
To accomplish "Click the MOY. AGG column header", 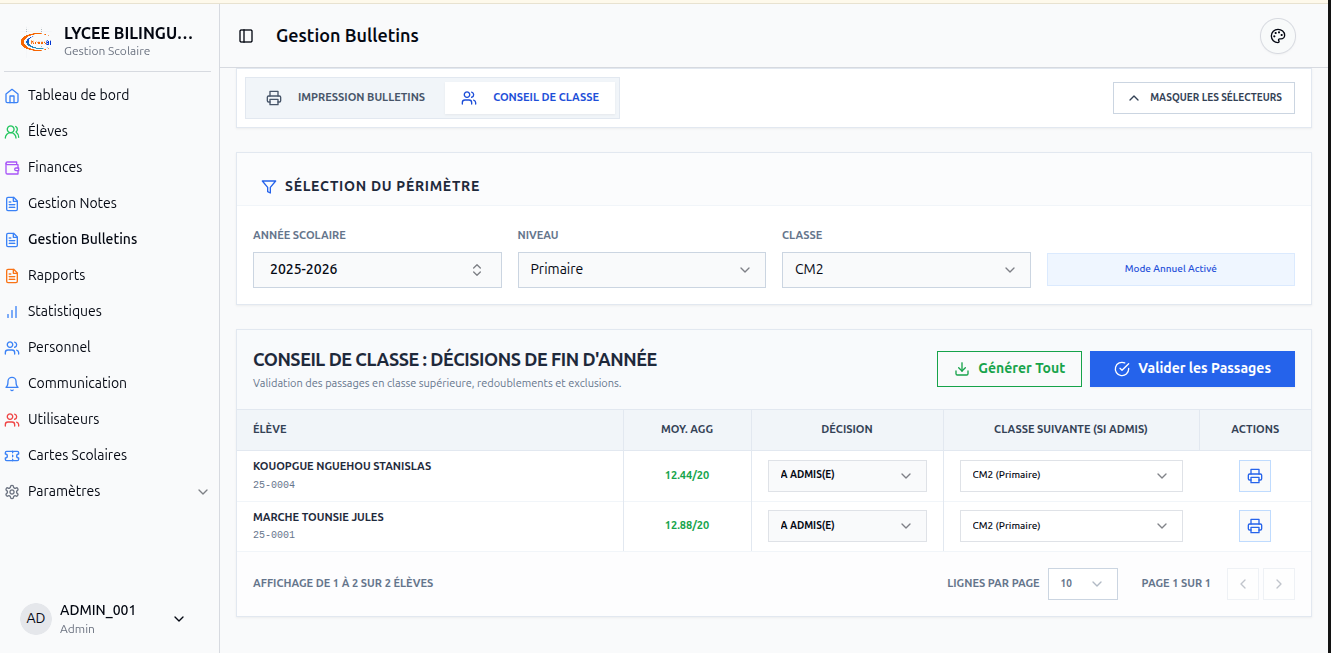I will [x=687, y=430].
